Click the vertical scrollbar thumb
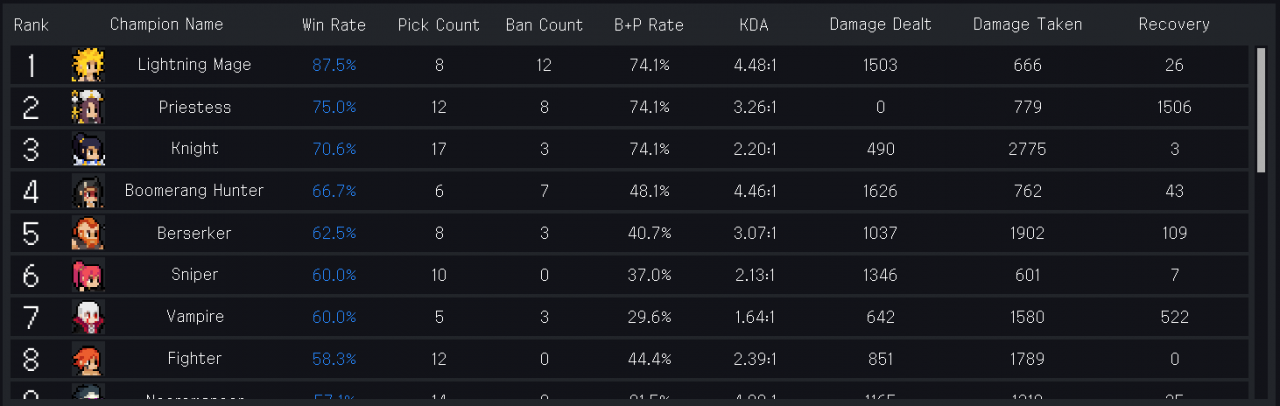The height and width of the screenshot is (406, 1280). (x=1261, y=110)
